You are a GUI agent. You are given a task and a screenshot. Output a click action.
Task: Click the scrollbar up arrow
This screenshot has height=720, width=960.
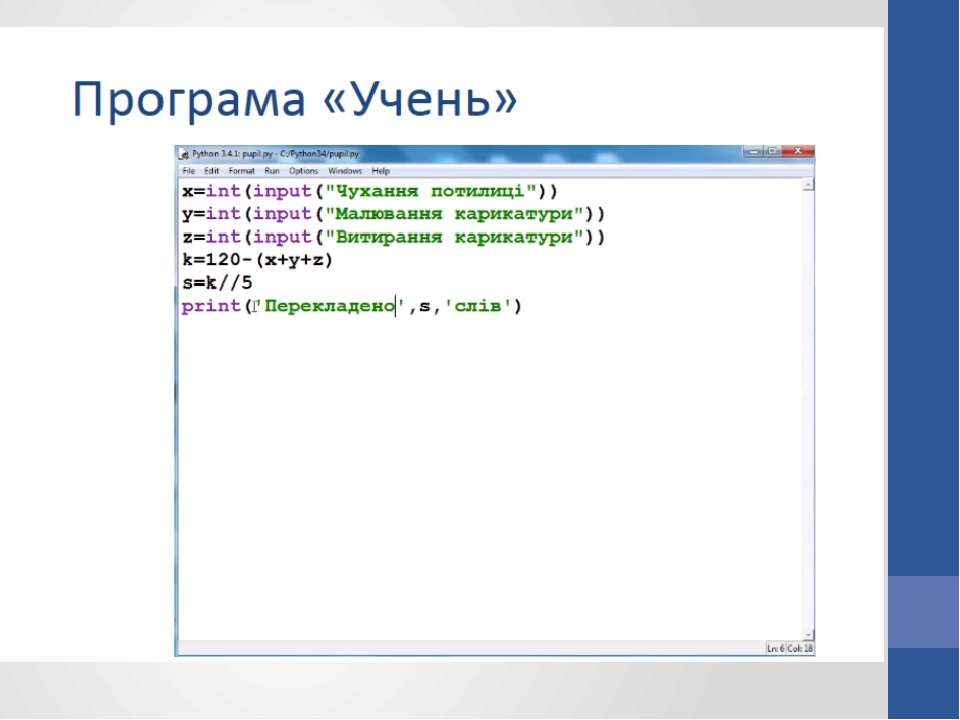[807, 185]
